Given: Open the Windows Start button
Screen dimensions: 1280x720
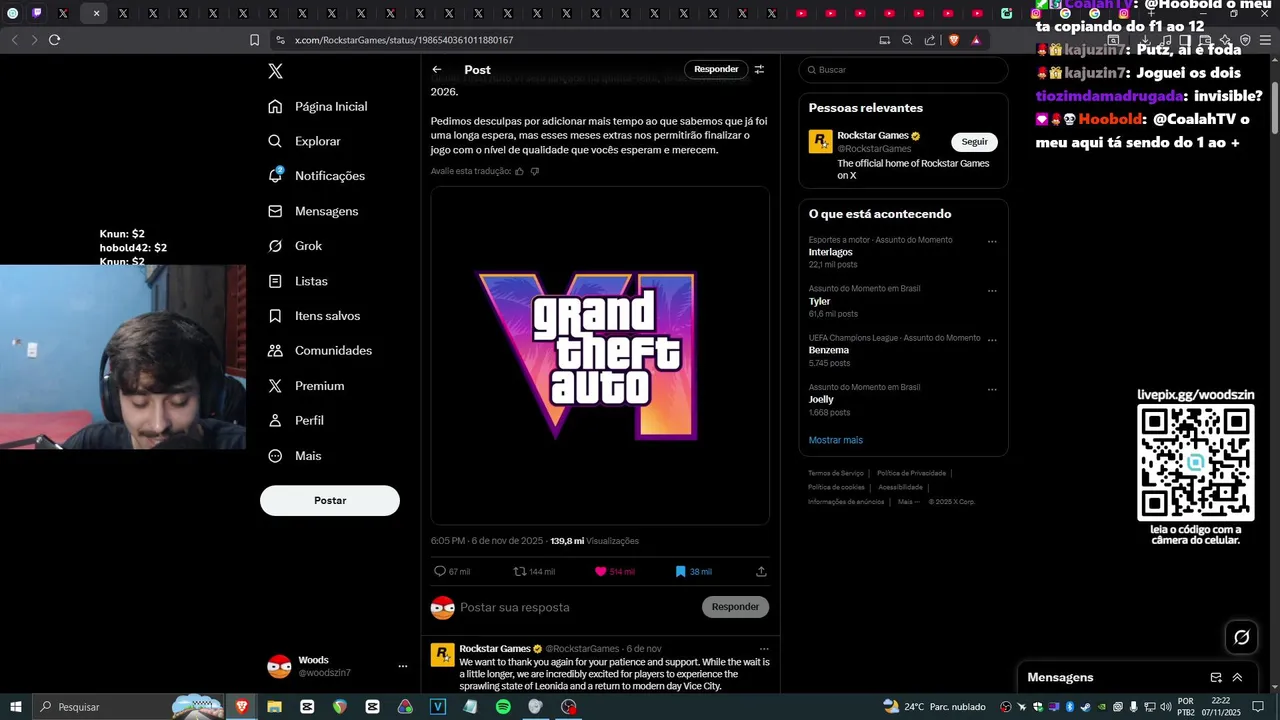Looking at the screenshot, I should (x=16, y=706).
